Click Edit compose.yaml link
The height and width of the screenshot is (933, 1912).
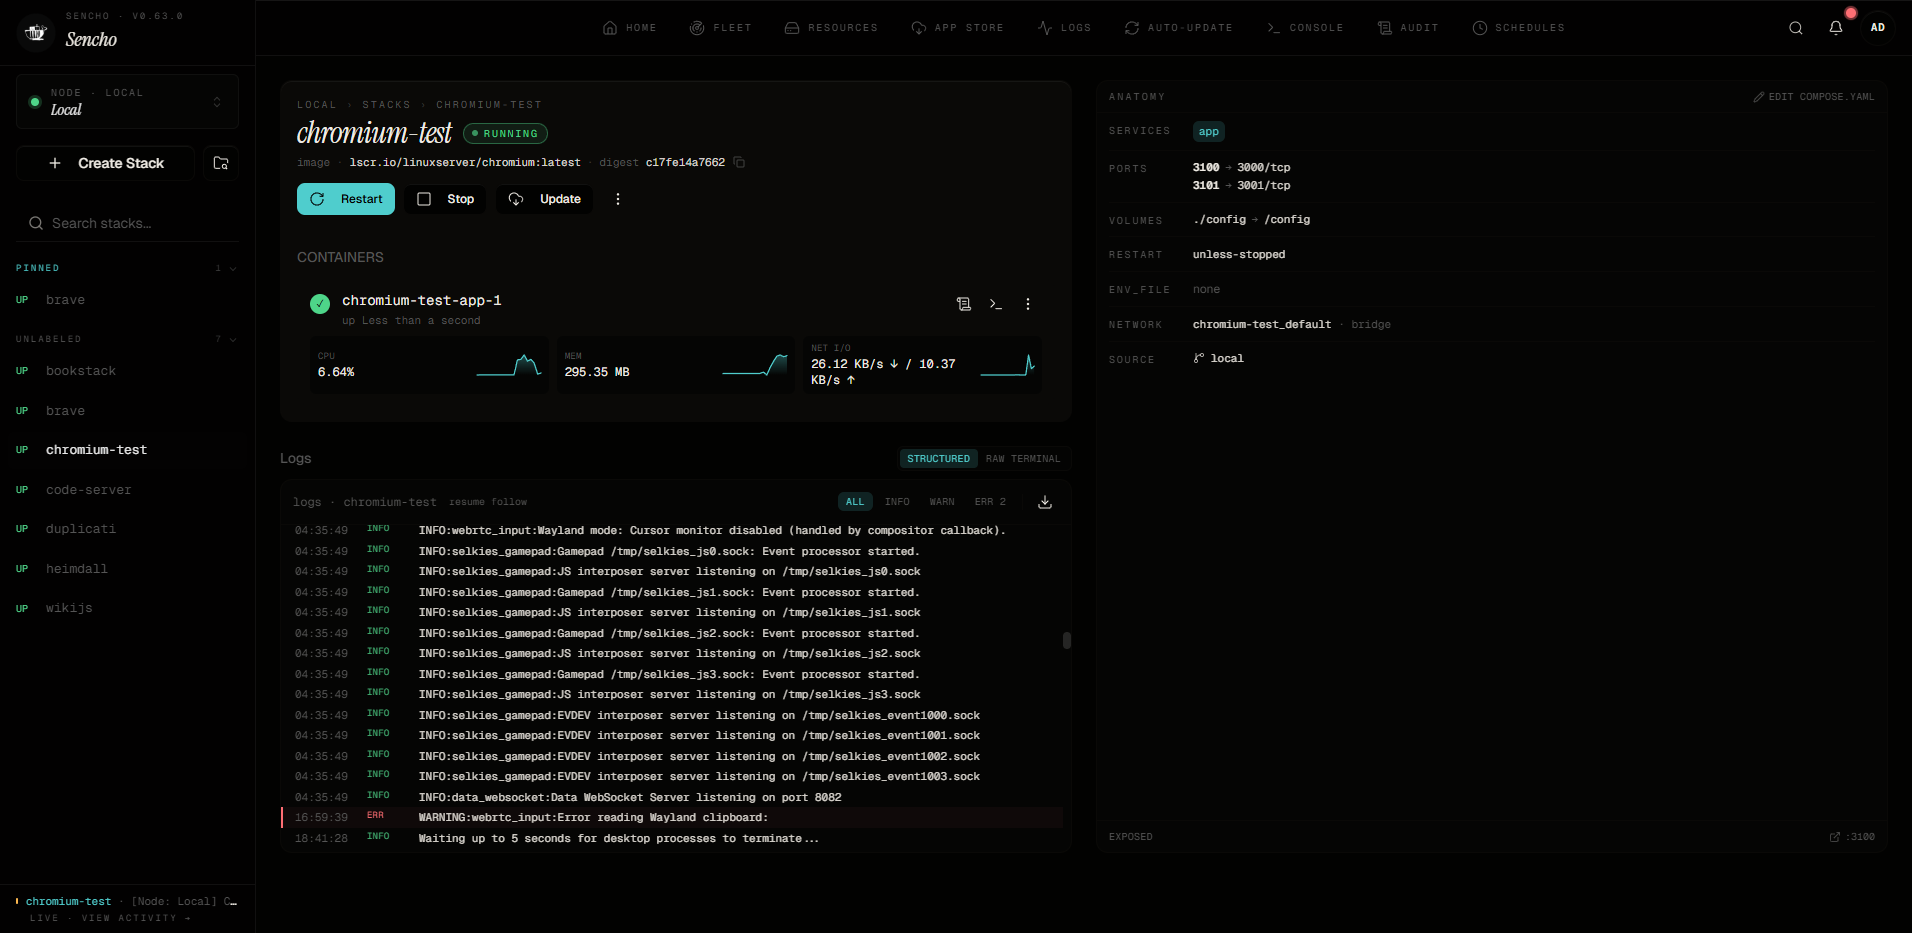coord(1814,97)
